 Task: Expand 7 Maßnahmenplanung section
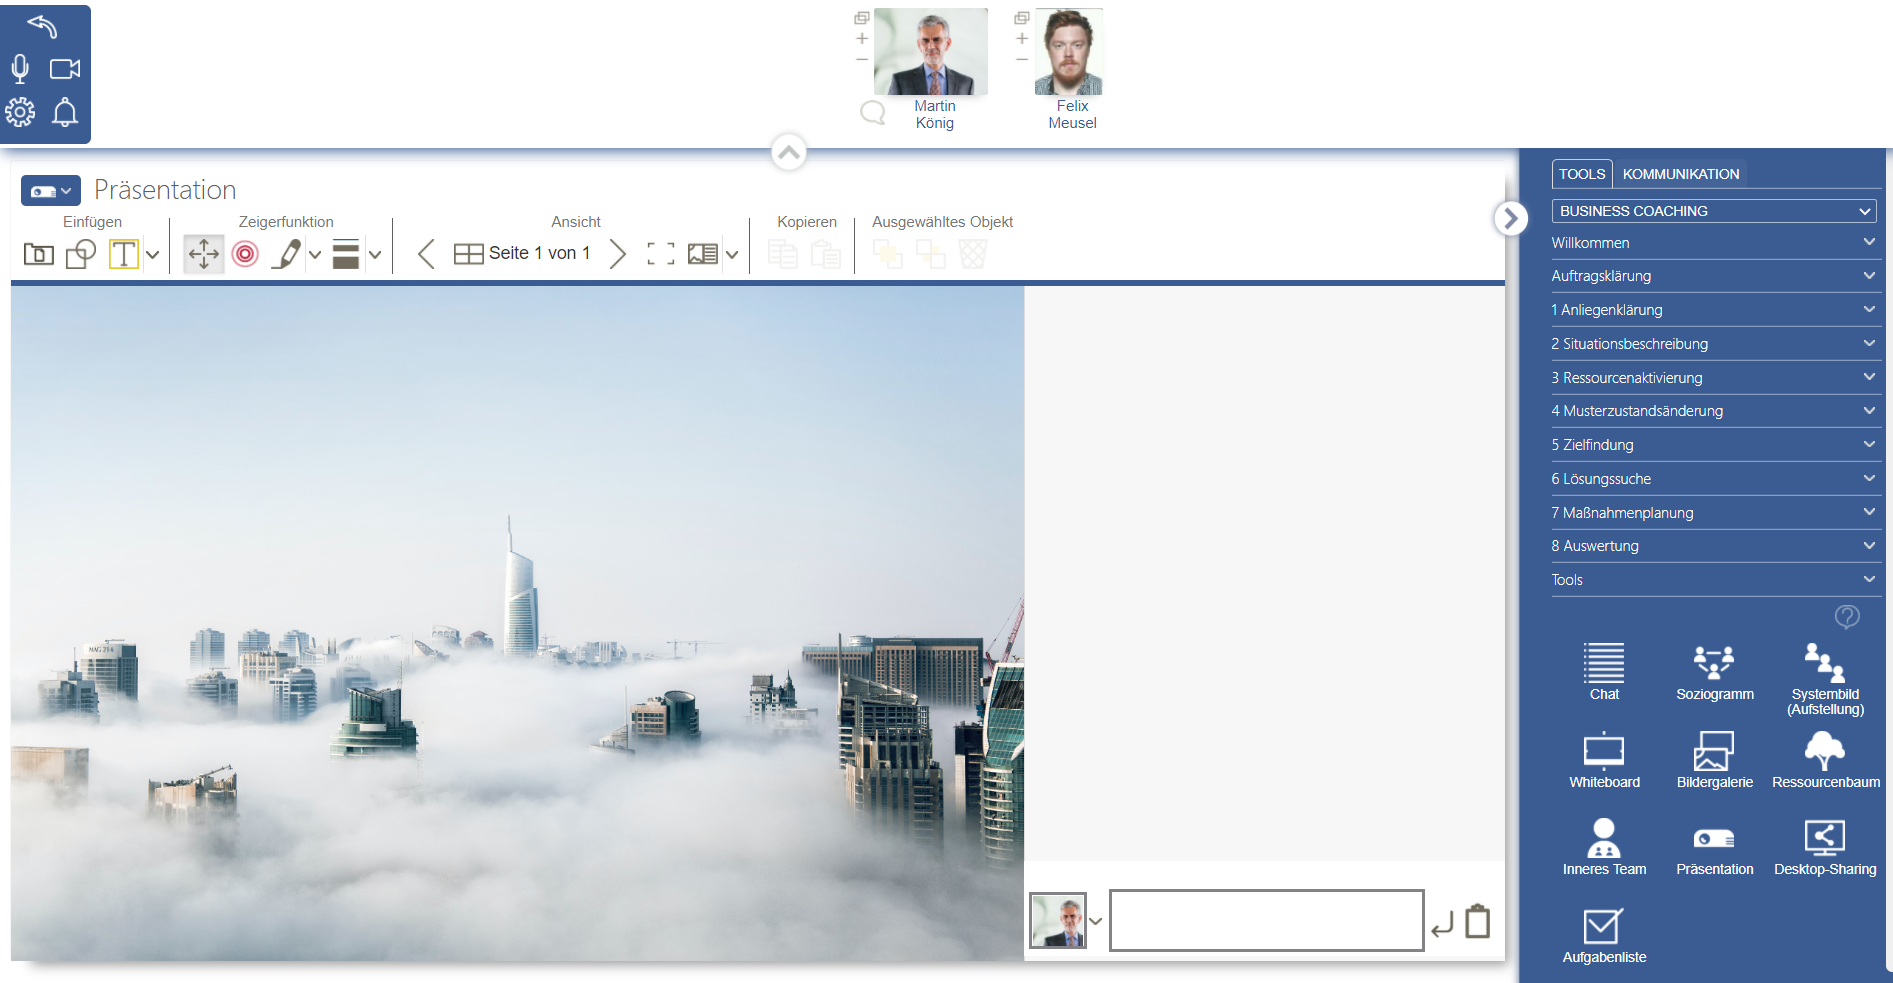pyautogui.click(x=1714, y=513)
